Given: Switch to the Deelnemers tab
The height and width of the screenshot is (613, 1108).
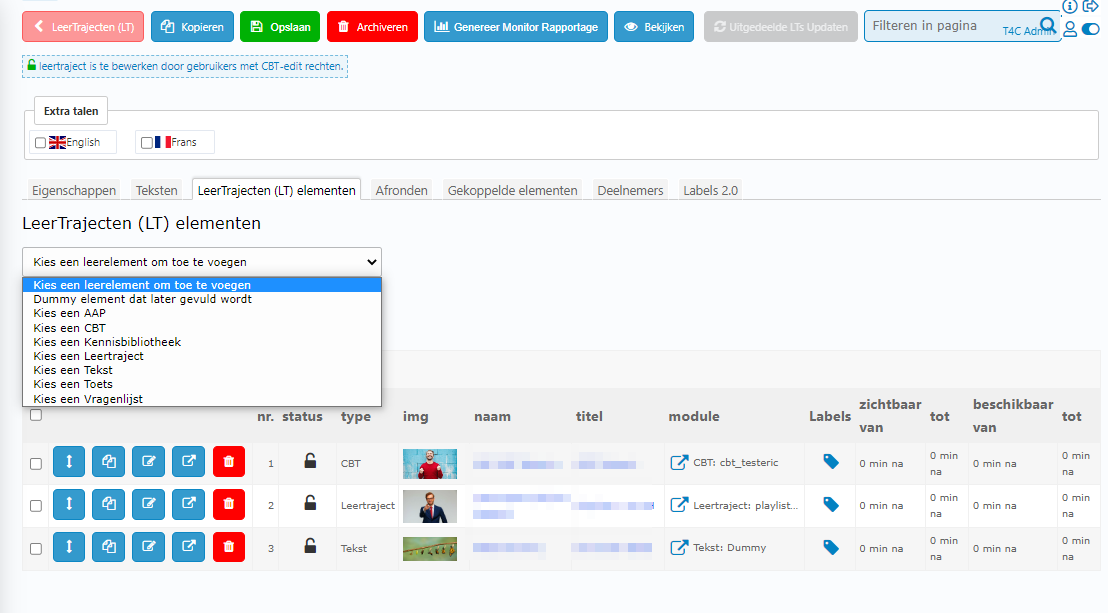Looking at the screenshot, I should click(630, 190).
